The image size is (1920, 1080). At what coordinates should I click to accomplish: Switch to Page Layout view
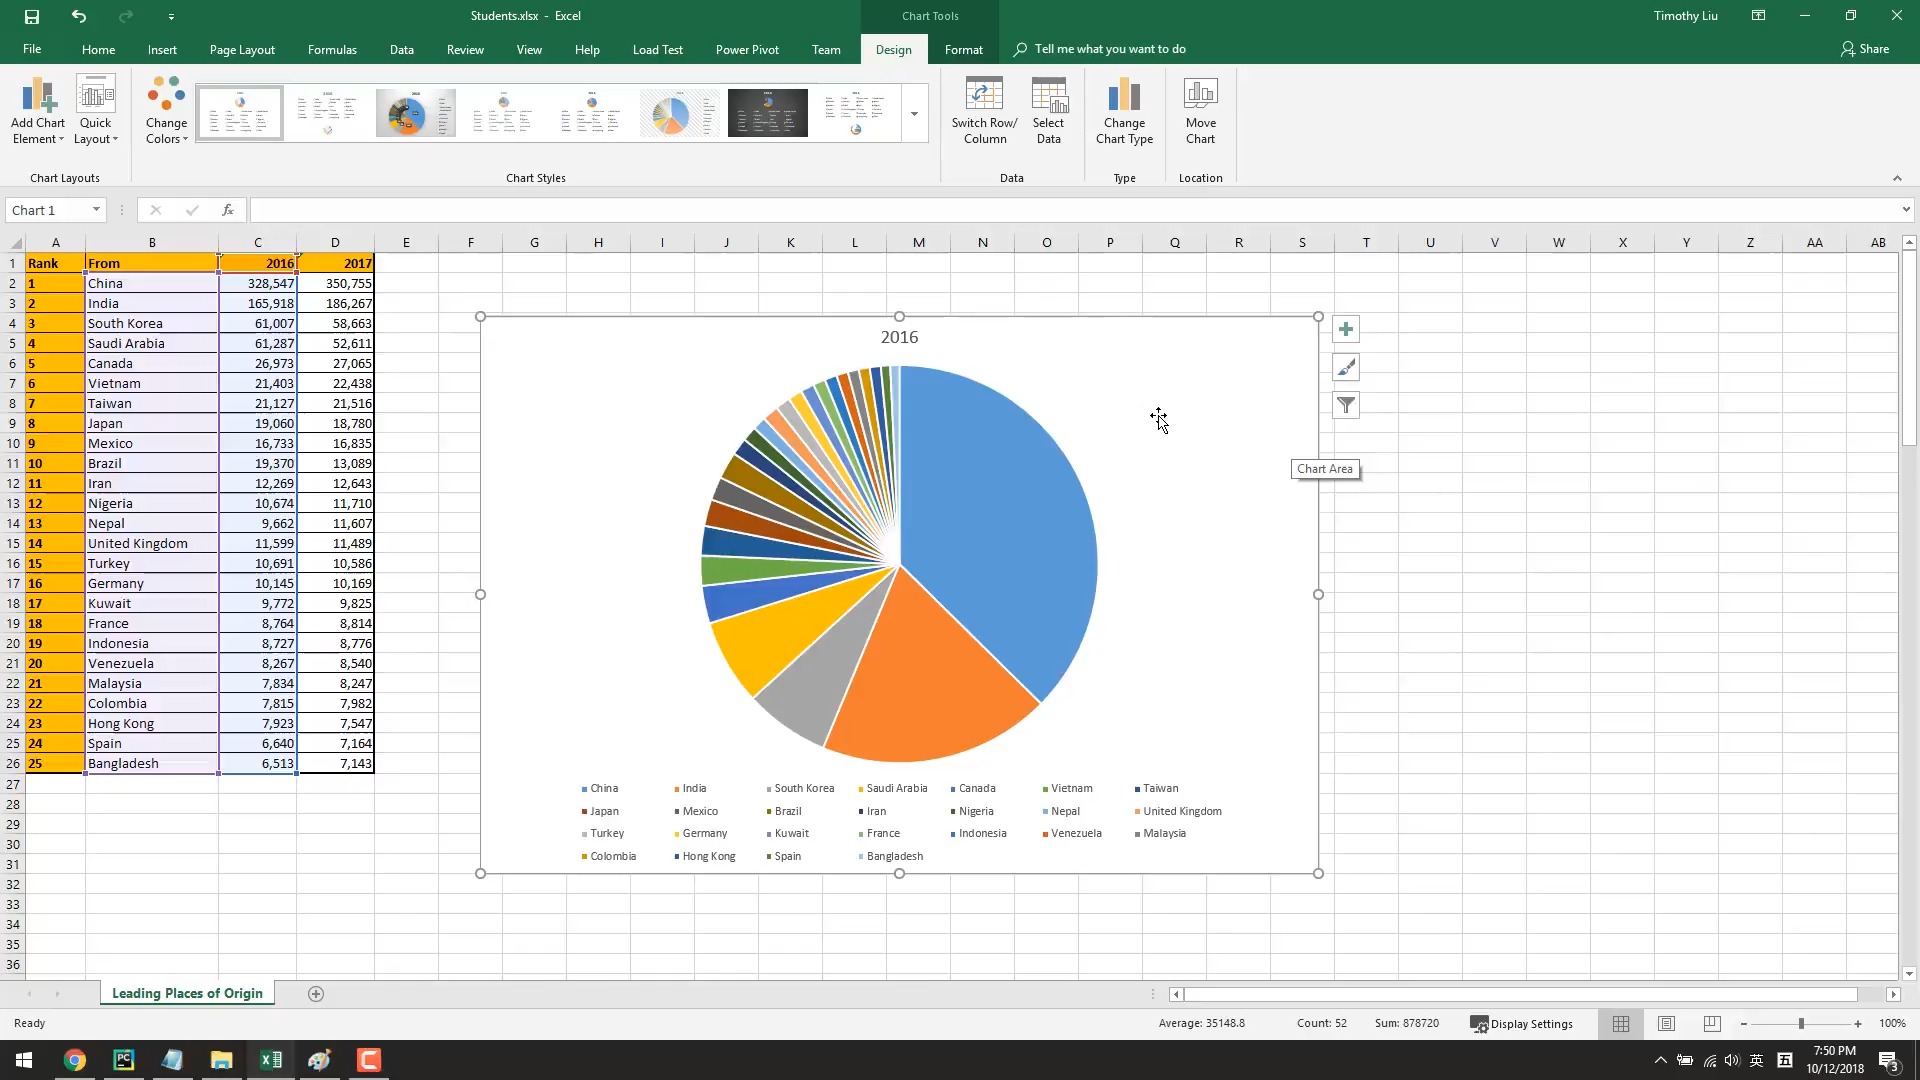[x=1666, y=1023]
